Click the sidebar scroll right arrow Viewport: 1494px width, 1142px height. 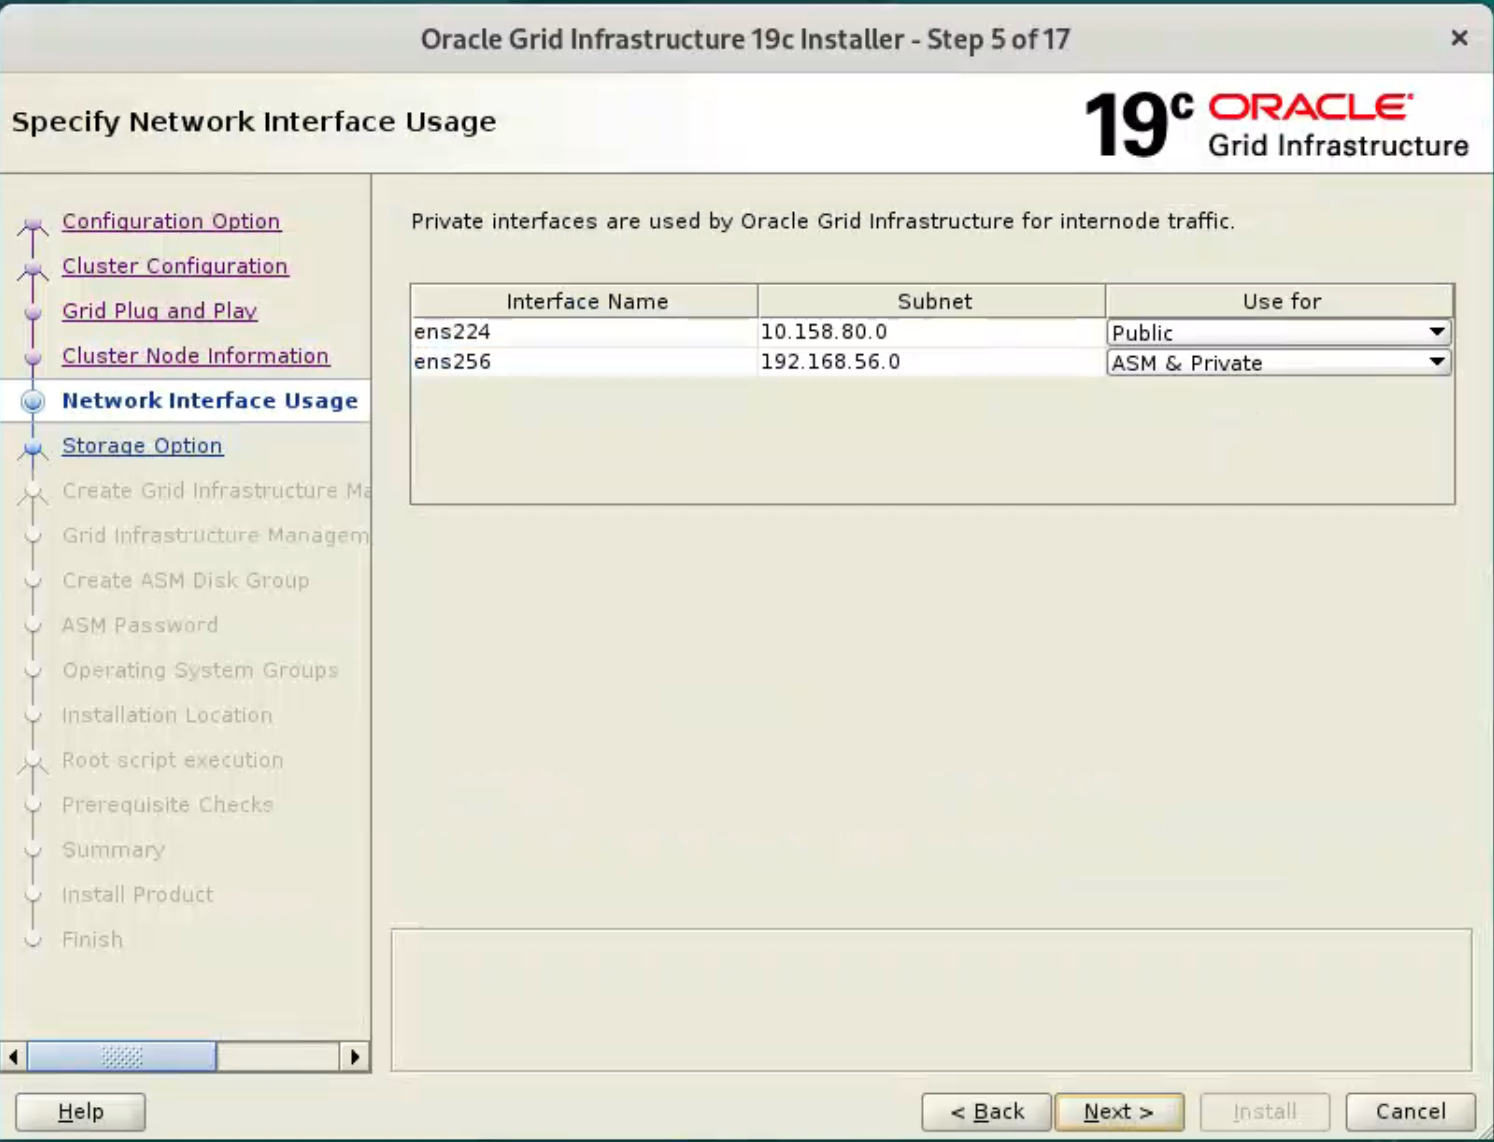coord(355,1057)
